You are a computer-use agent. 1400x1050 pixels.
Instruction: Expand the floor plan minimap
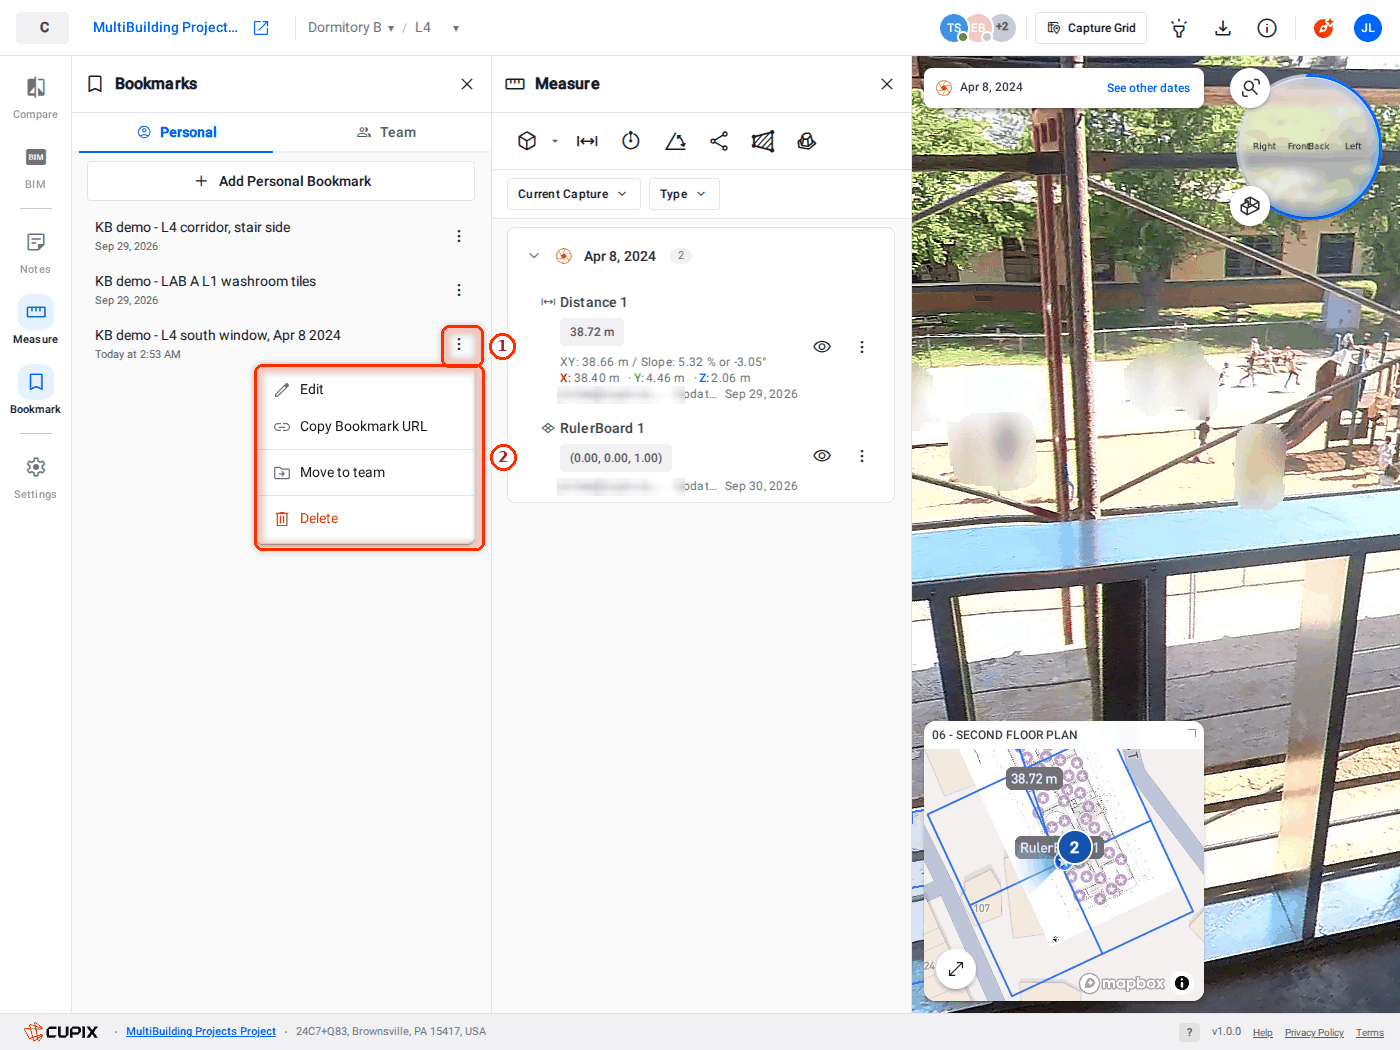point(956,968)
